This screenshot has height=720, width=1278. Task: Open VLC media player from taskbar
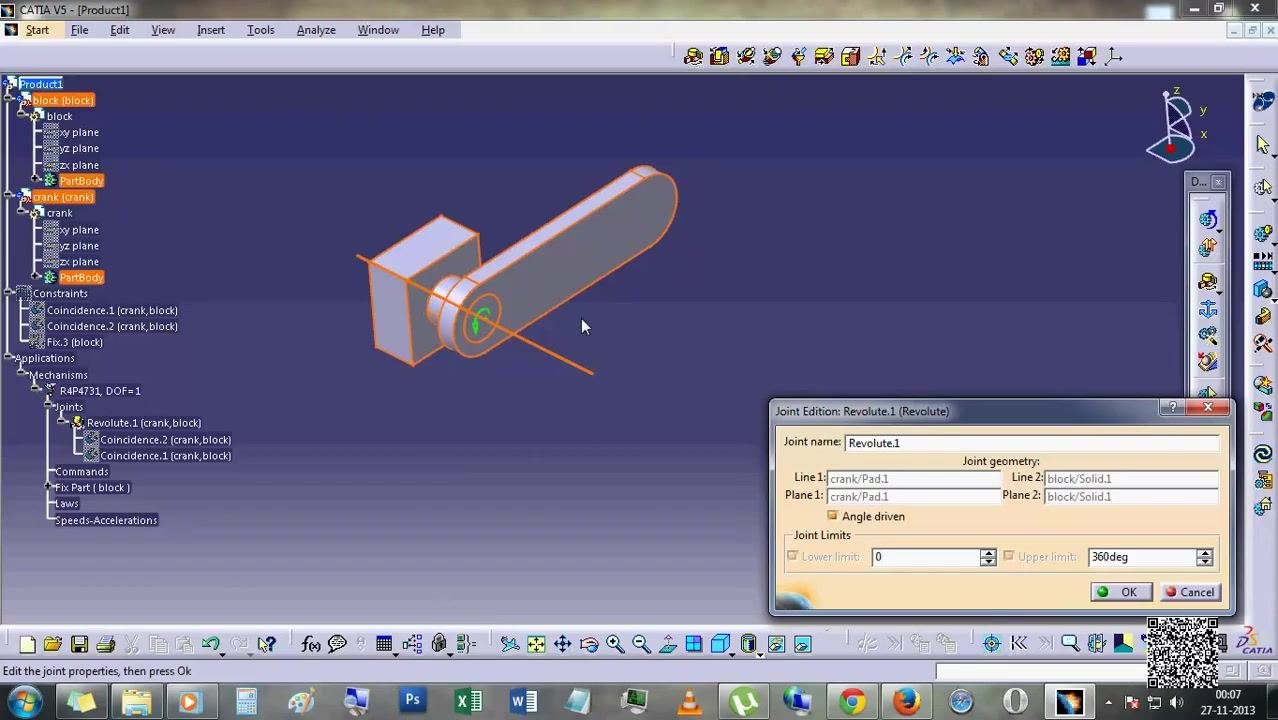(x=689, y=702)
